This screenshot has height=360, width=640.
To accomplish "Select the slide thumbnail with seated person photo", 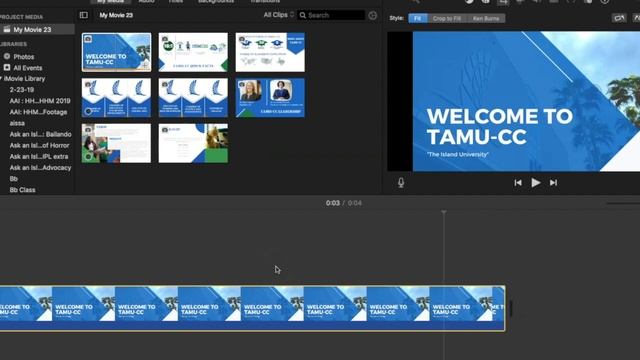I will 116,144.
